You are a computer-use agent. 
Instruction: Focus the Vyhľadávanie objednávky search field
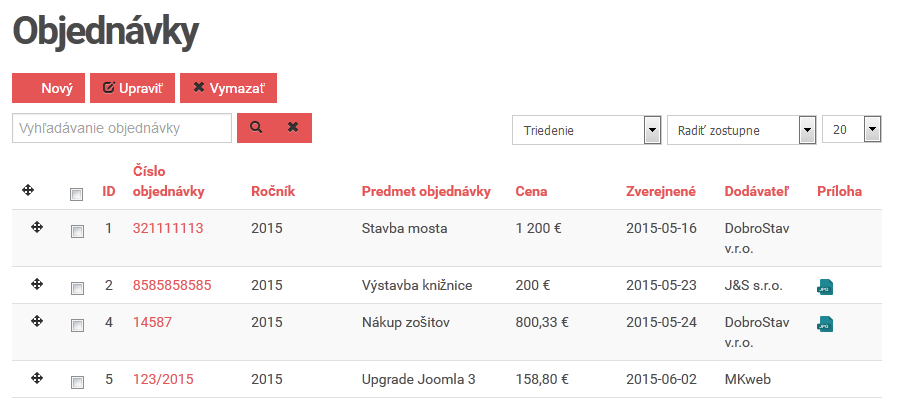pos(122,128)
